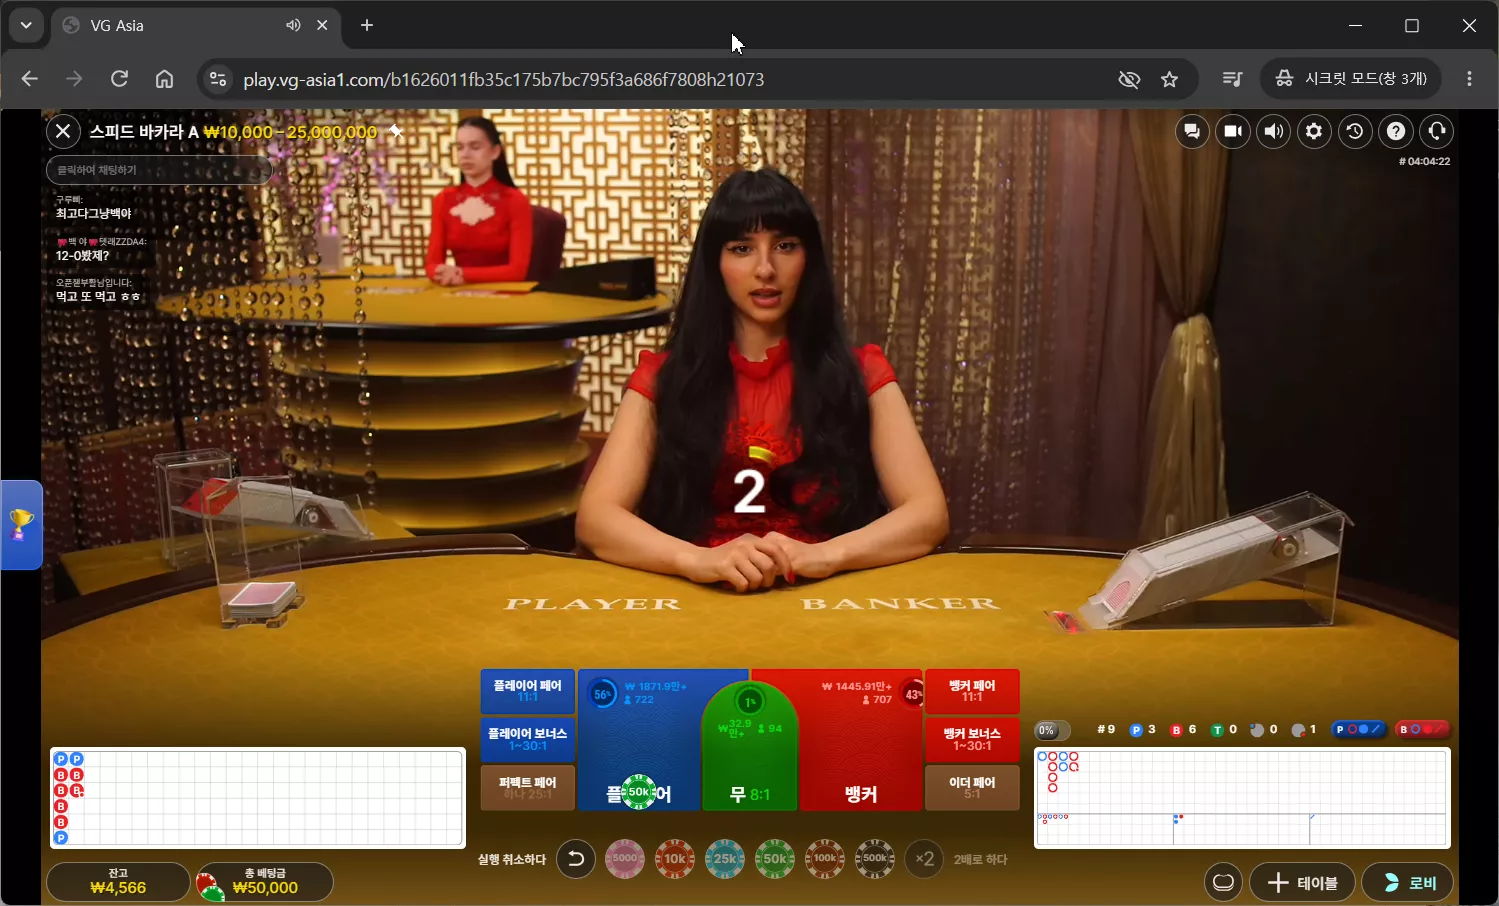Toggle the video camera icon
Image resolution: width=1499 pixels, height=906 pixels.
click(x=1232, y=131)
